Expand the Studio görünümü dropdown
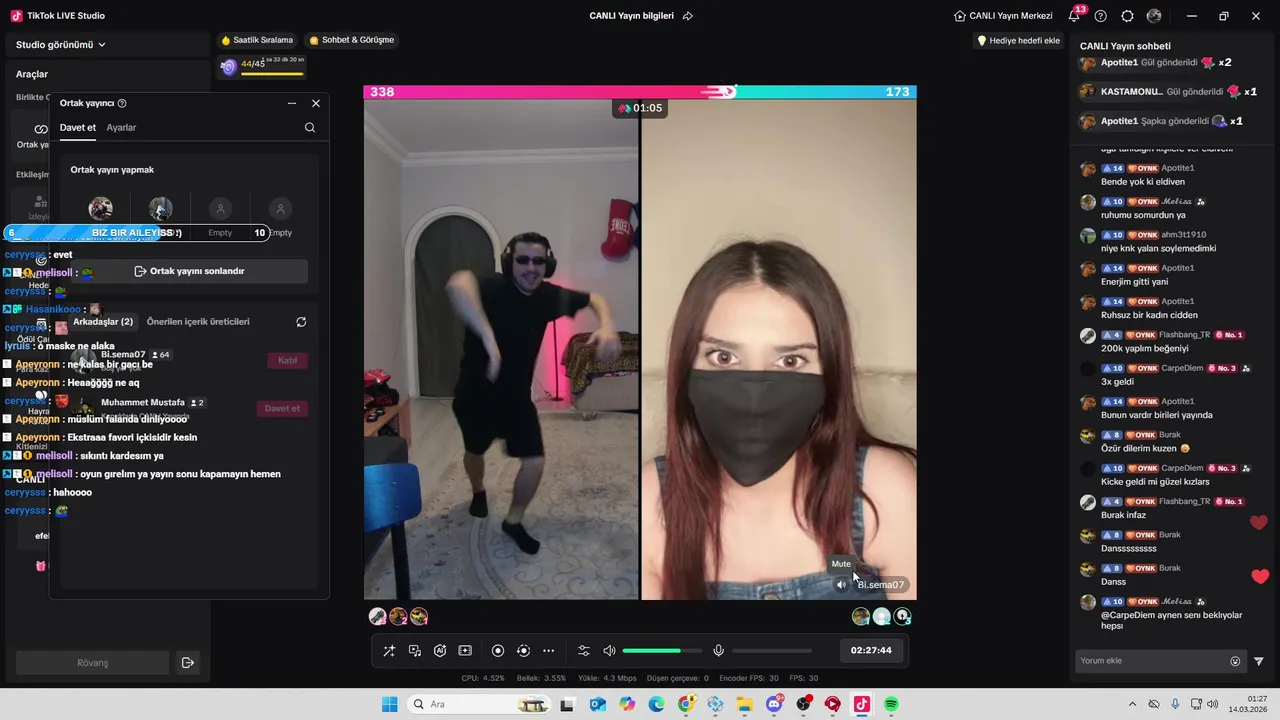The width and height of the screenshot is (1280, 720). [61, 45]
